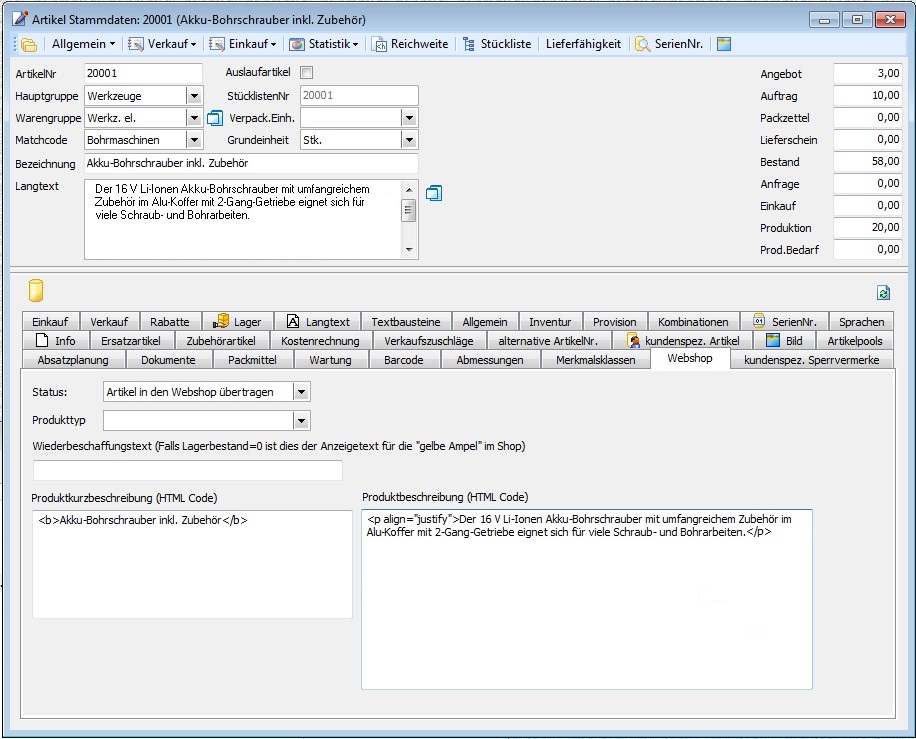Screen dimensions: 916x739
Task: Click the window icon beside Langtext box
Action: coord(433,193)
